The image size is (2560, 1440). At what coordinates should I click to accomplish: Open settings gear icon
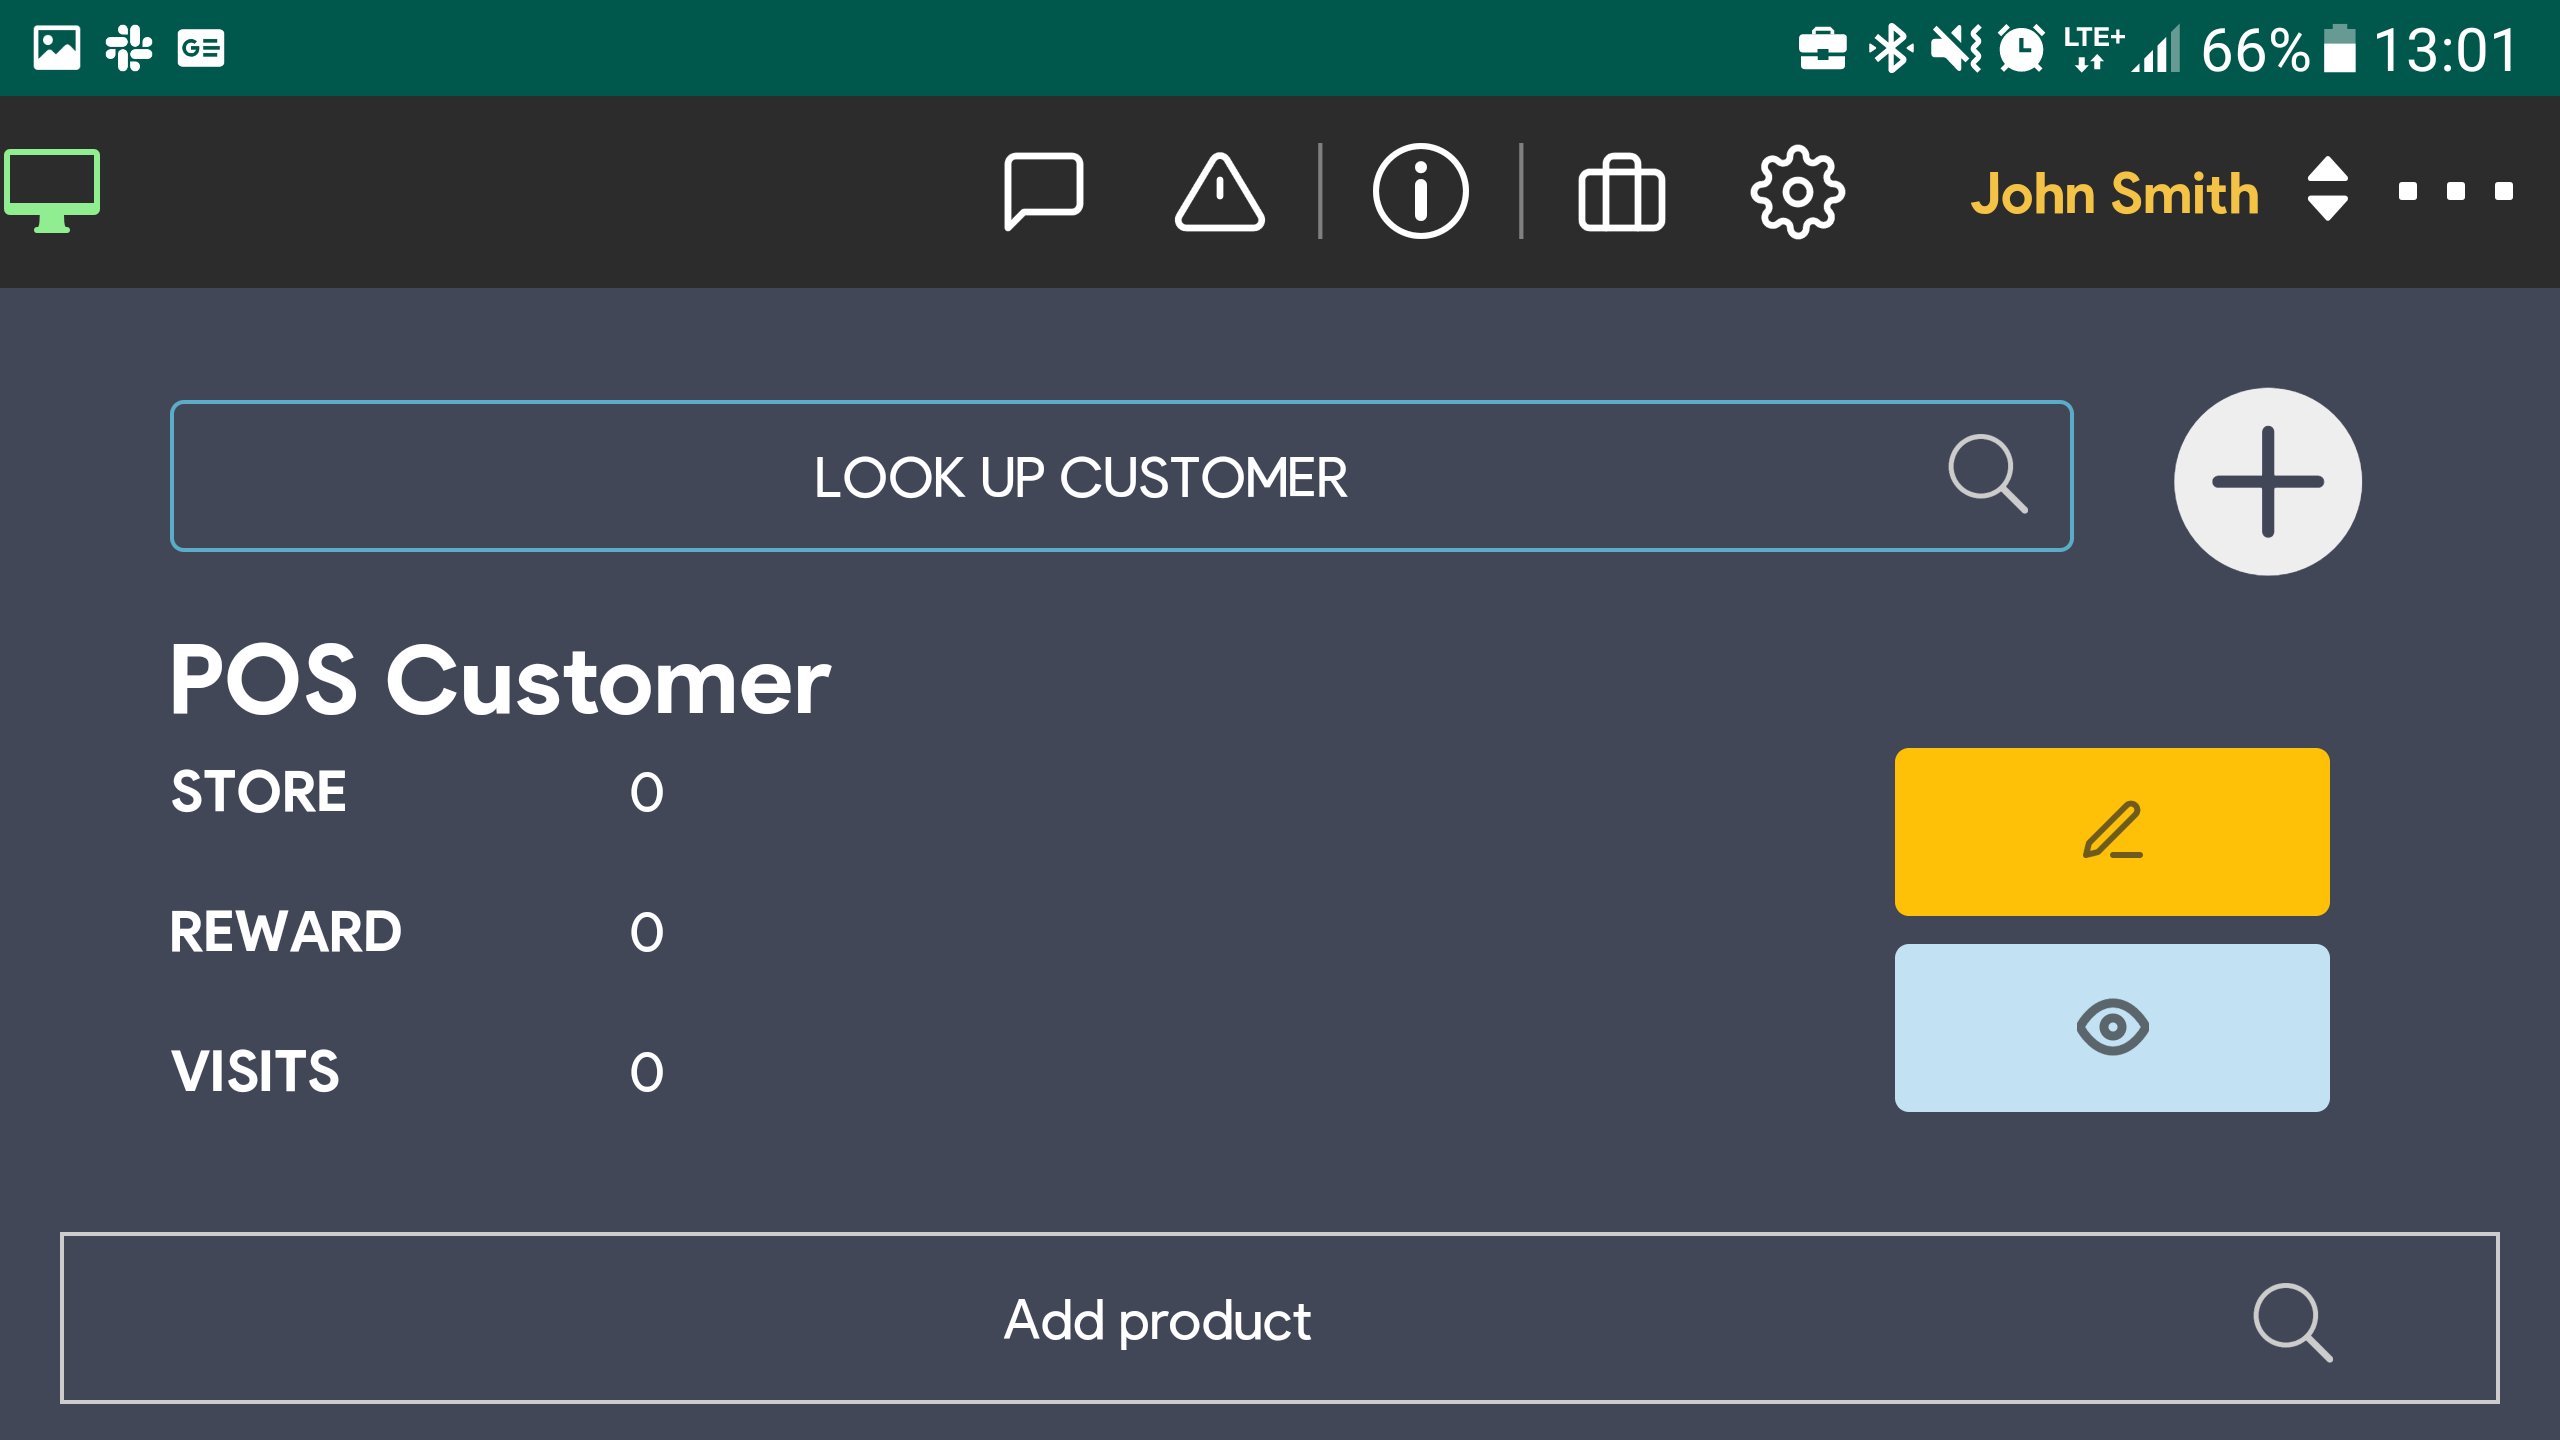1797,191
